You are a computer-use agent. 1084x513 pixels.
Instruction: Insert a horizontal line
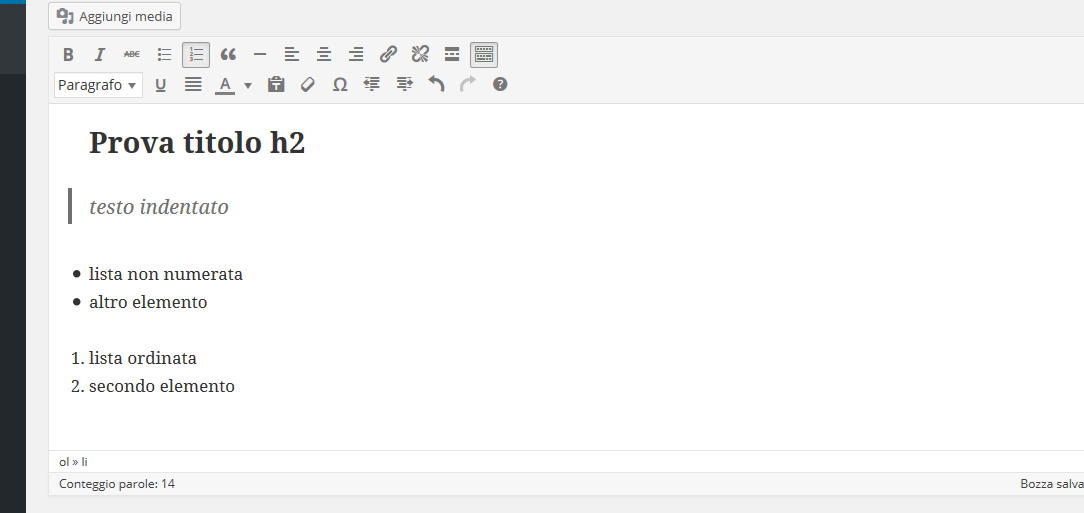point(260,55)
